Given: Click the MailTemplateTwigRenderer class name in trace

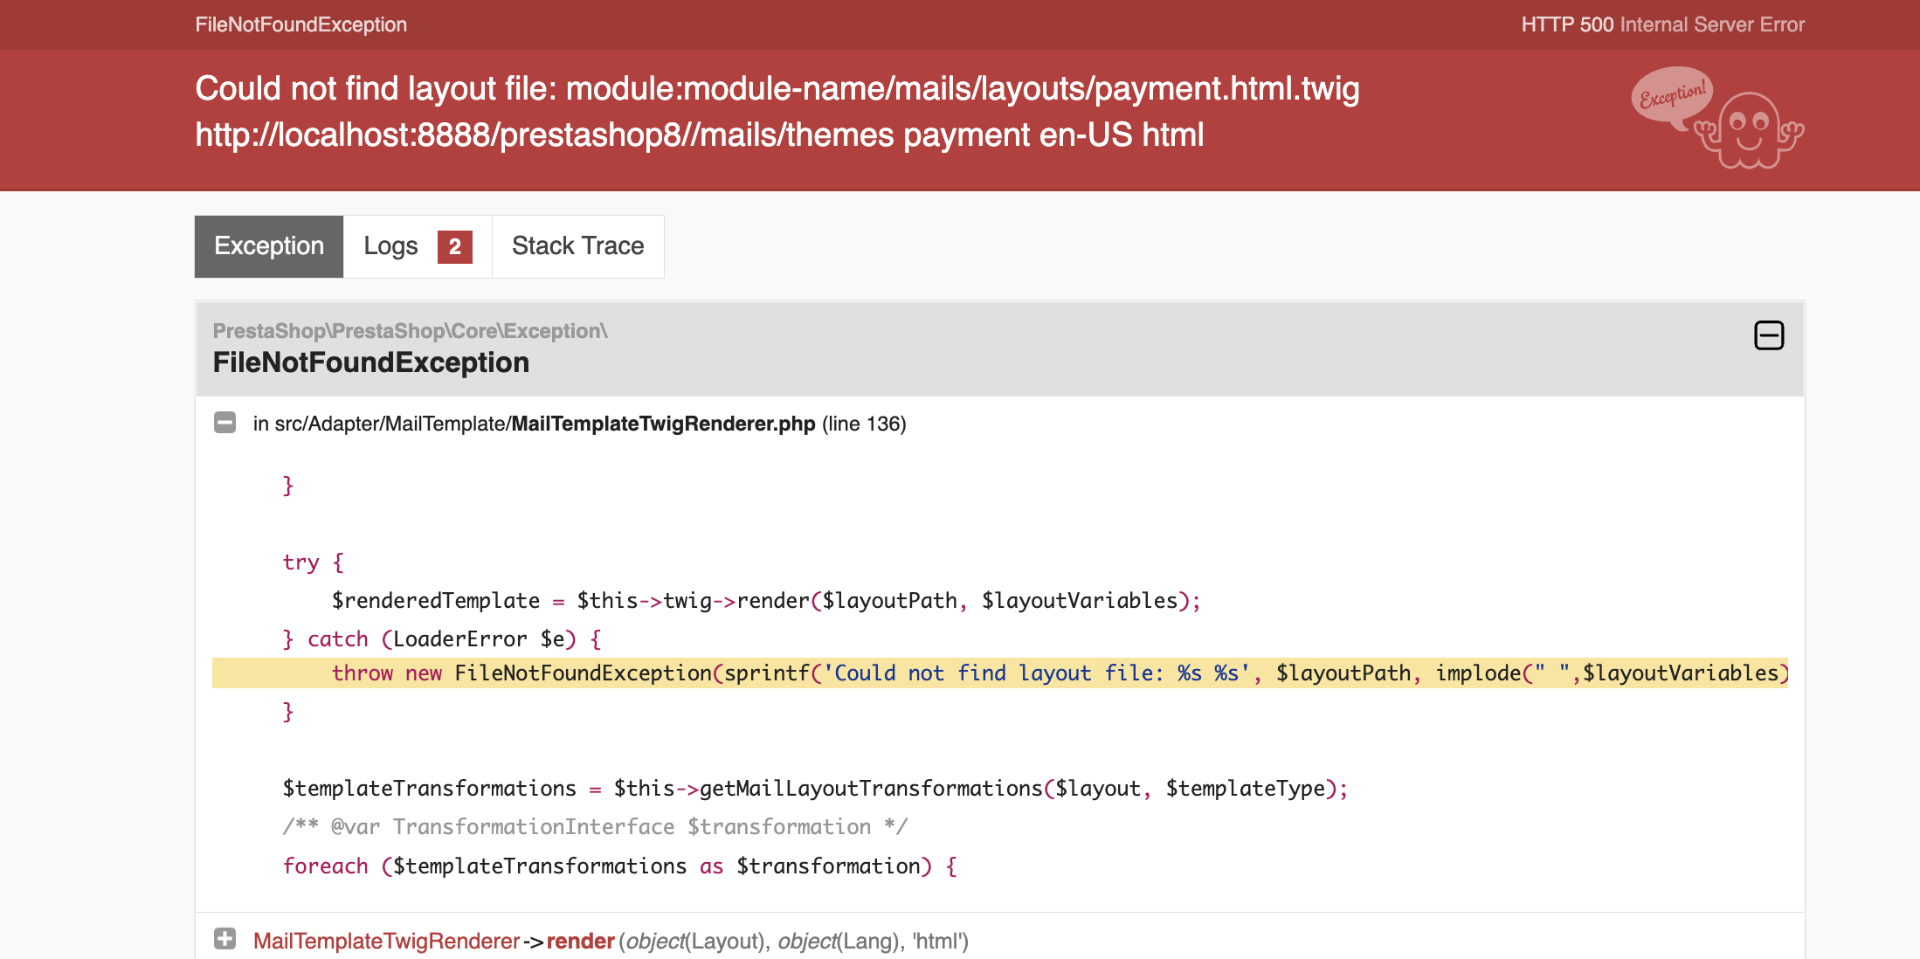Looking at the screenshot, I should pyautogui.click(x=386, y=941).
